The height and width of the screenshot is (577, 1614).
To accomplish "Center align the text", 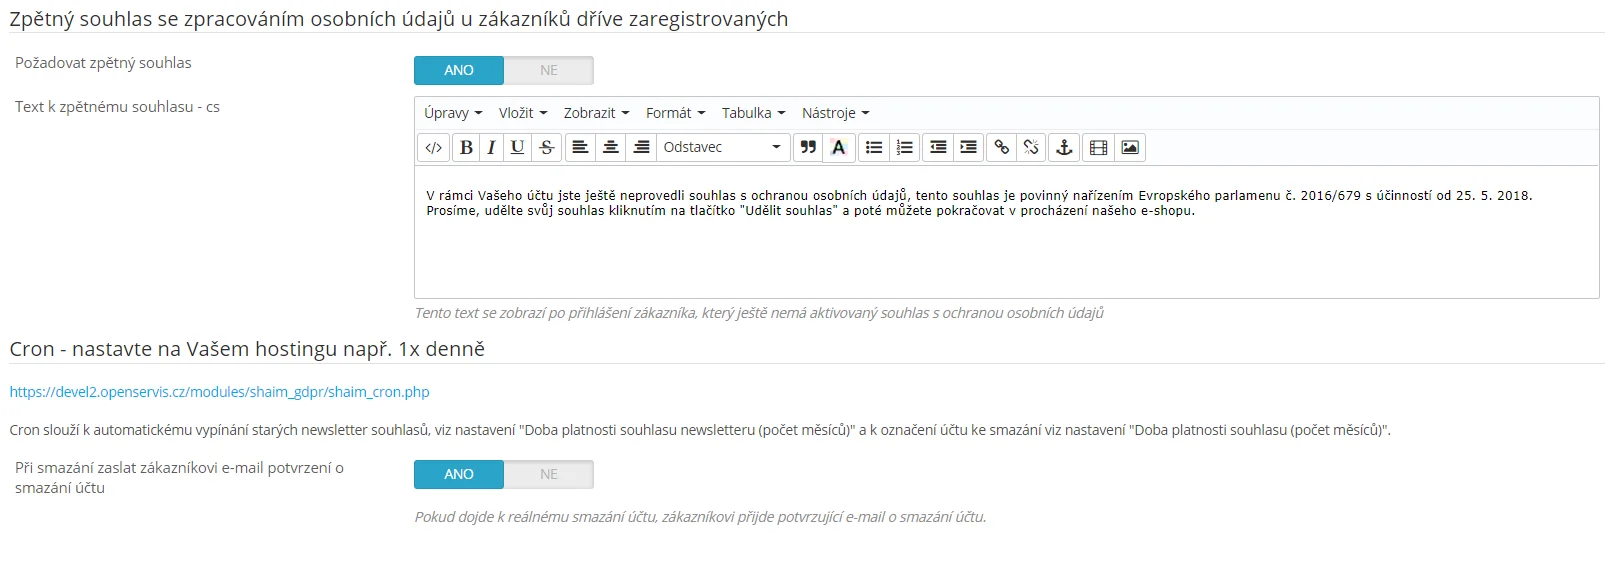I will 610,148.
